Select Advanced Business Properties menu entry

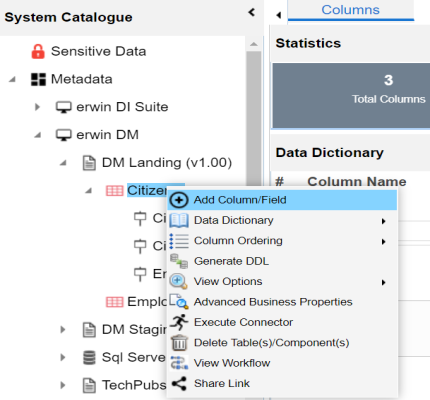click(282, 302)
